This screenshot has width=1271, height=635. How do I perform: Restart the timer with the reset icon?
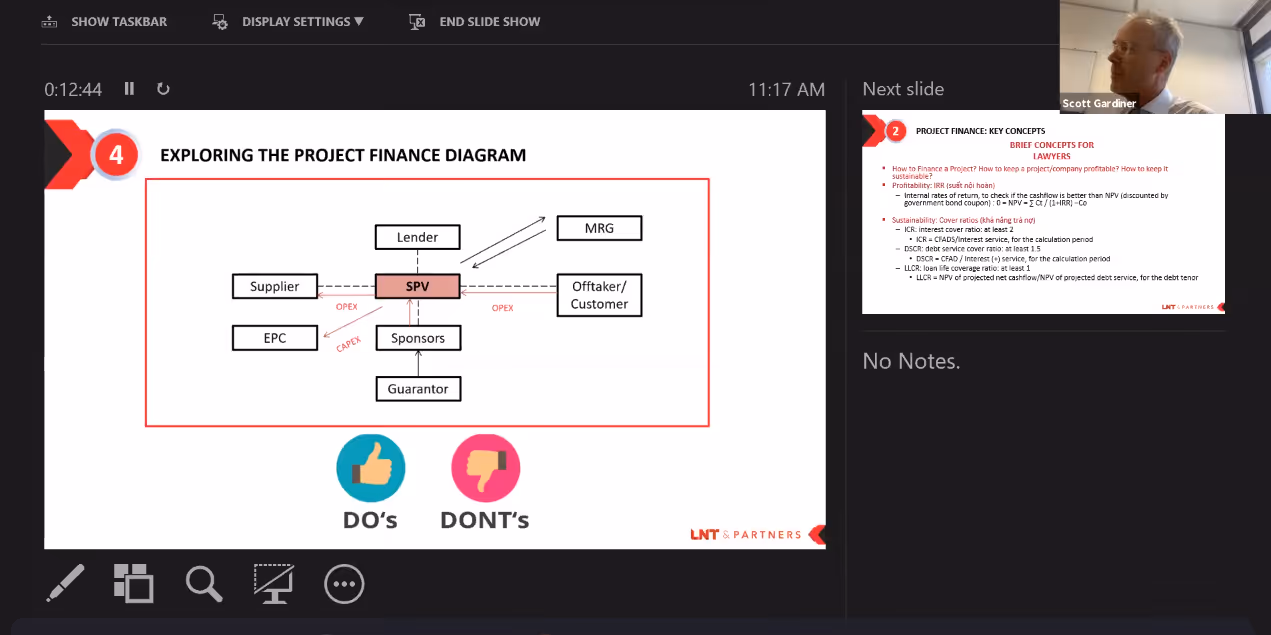[x=163, y=89]
